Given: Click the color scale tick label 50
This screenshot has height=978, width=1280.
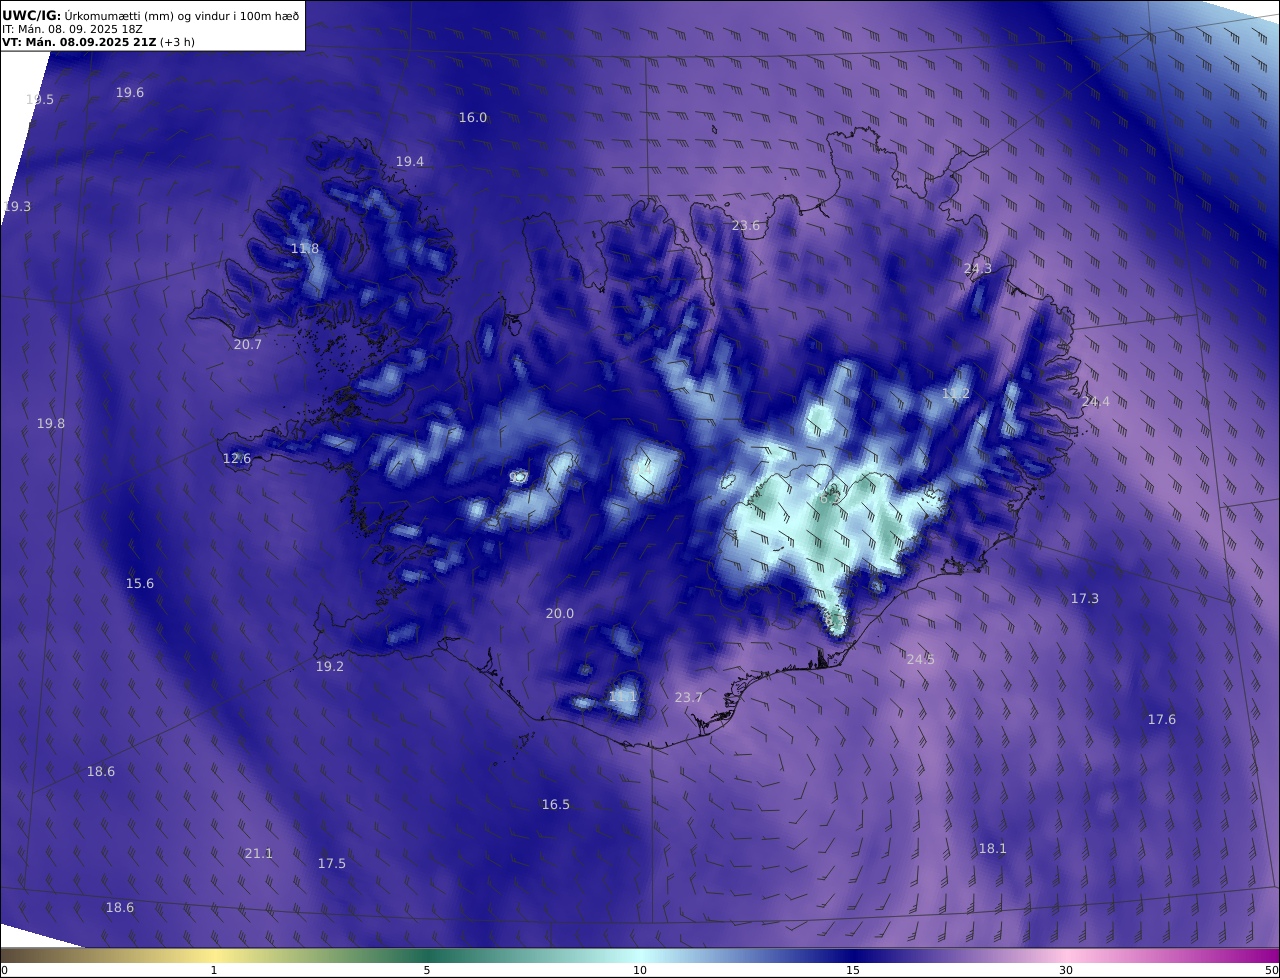Looking at the screenshot, I should click(1271, 970).
